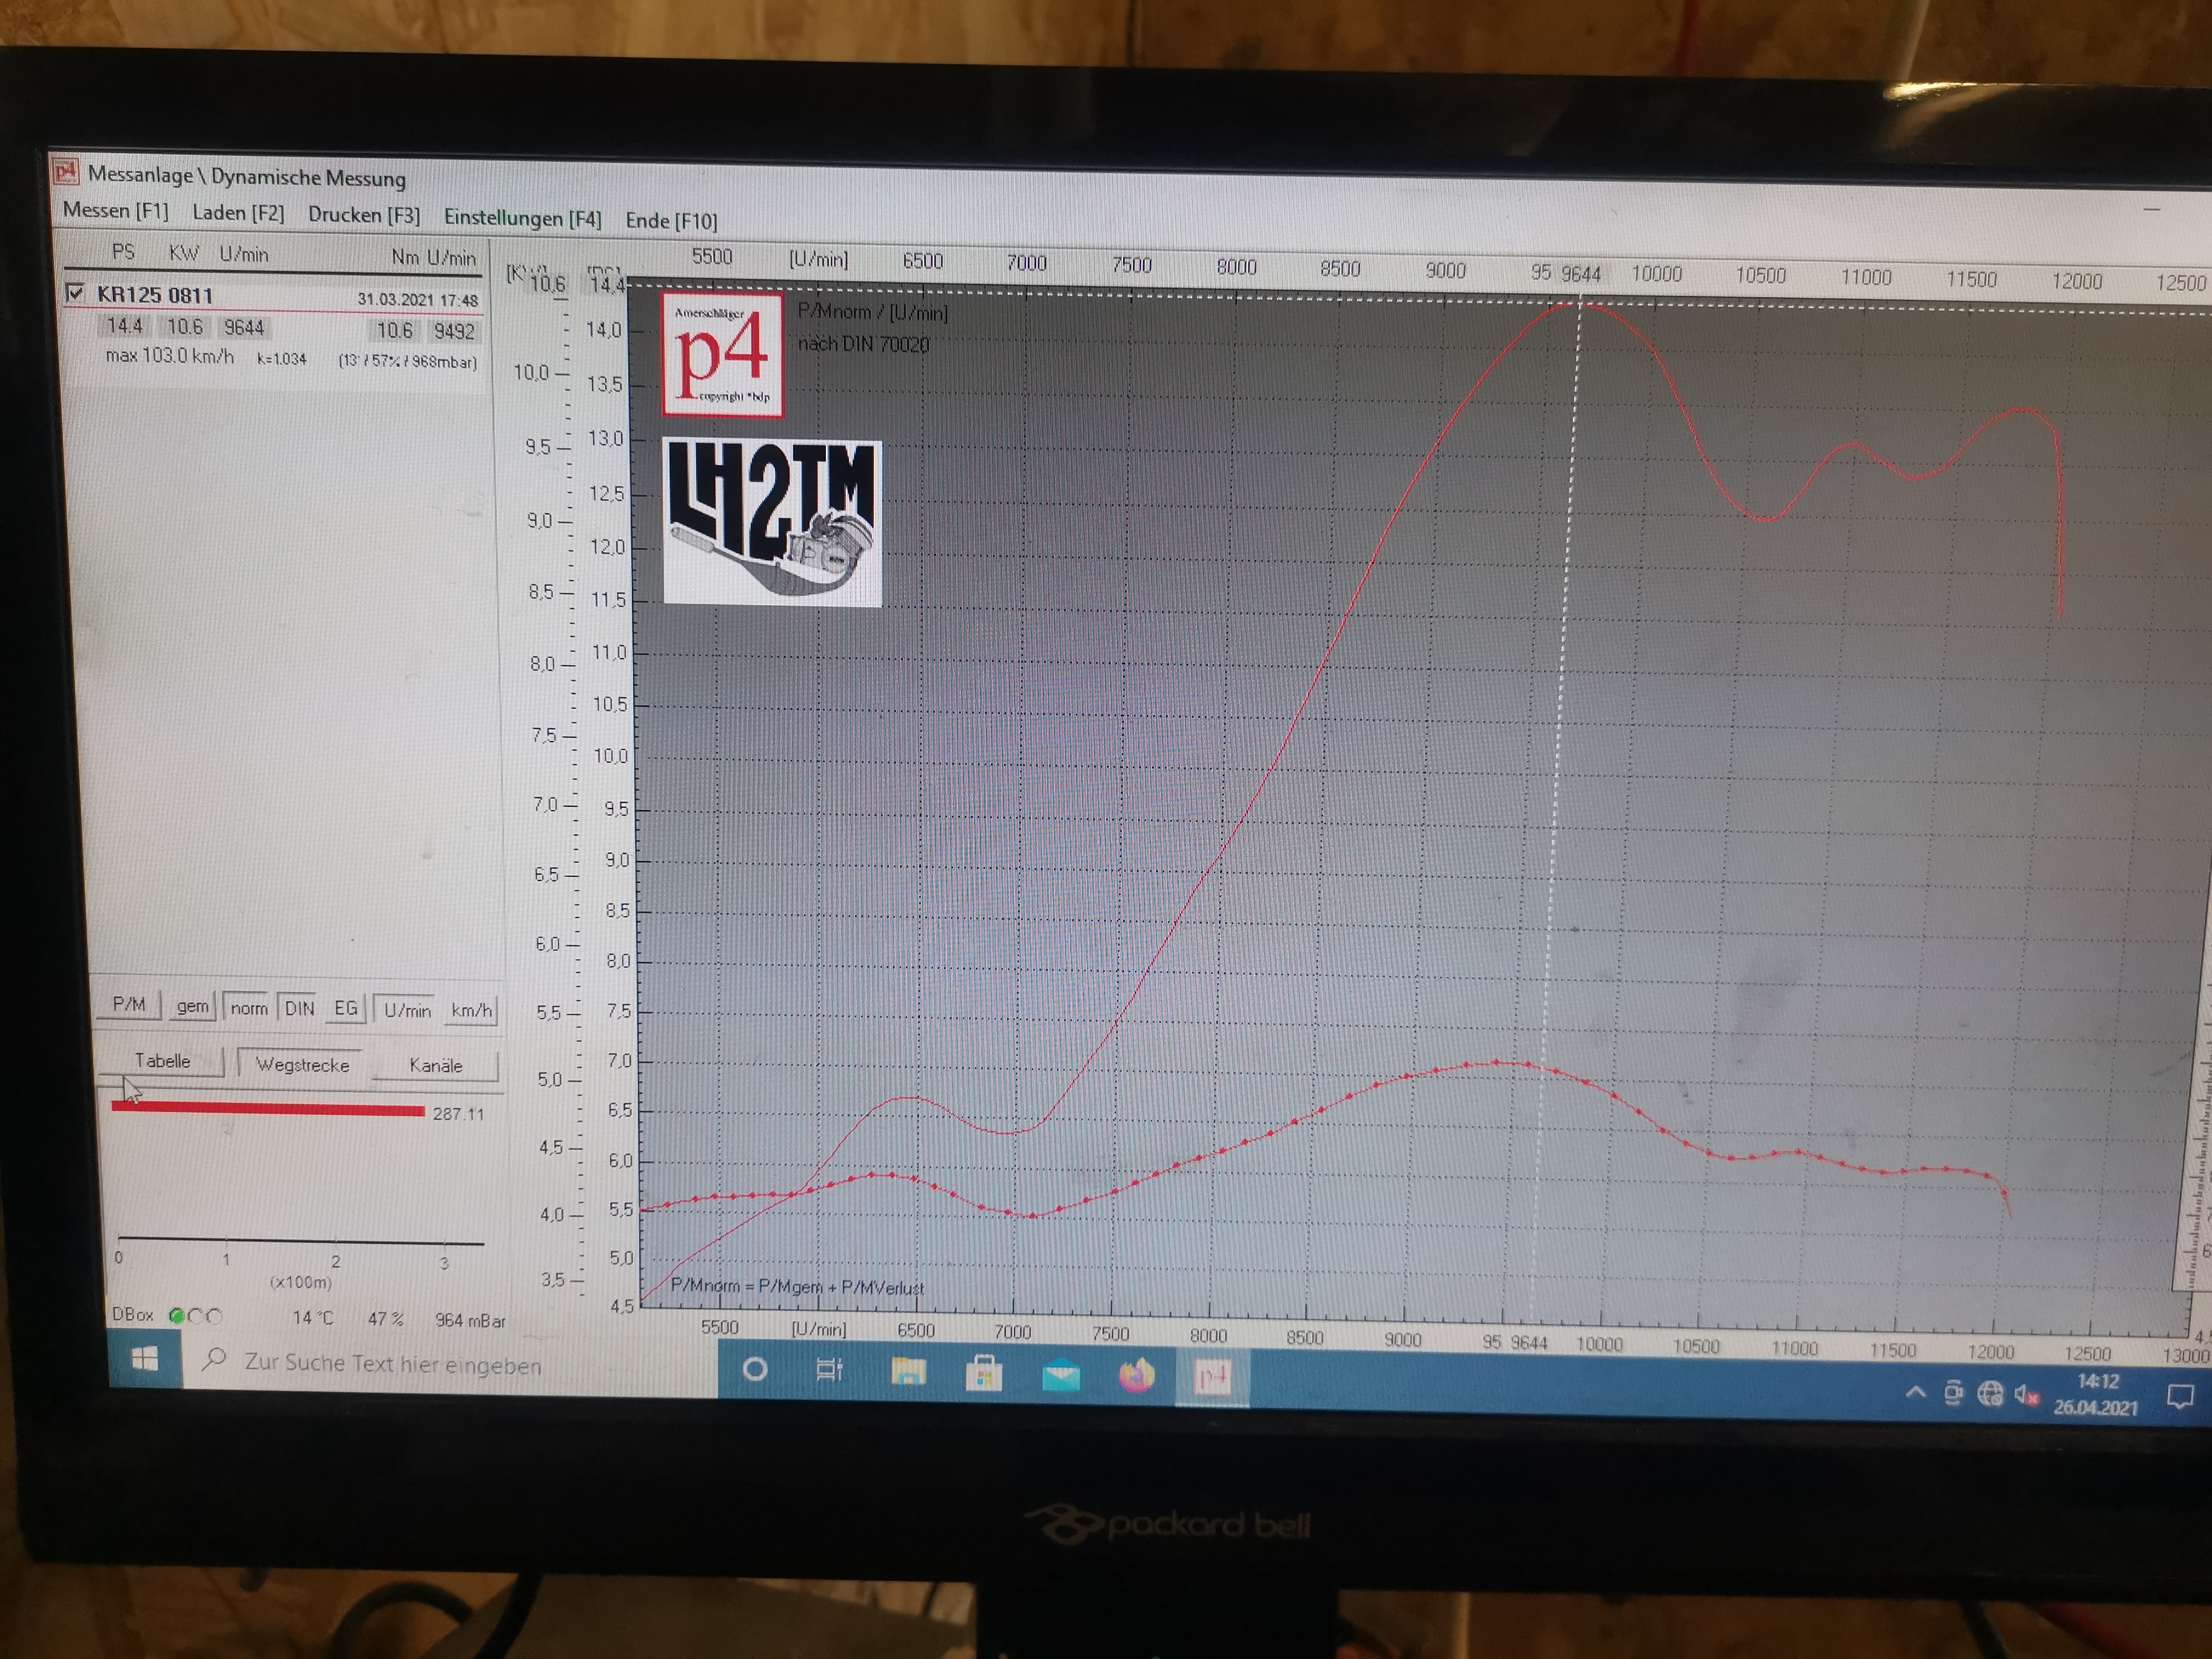Screen dimensions: 2212x1659
Task: Click the 9492 torque rpm value
Action: (x=454, y=331)
